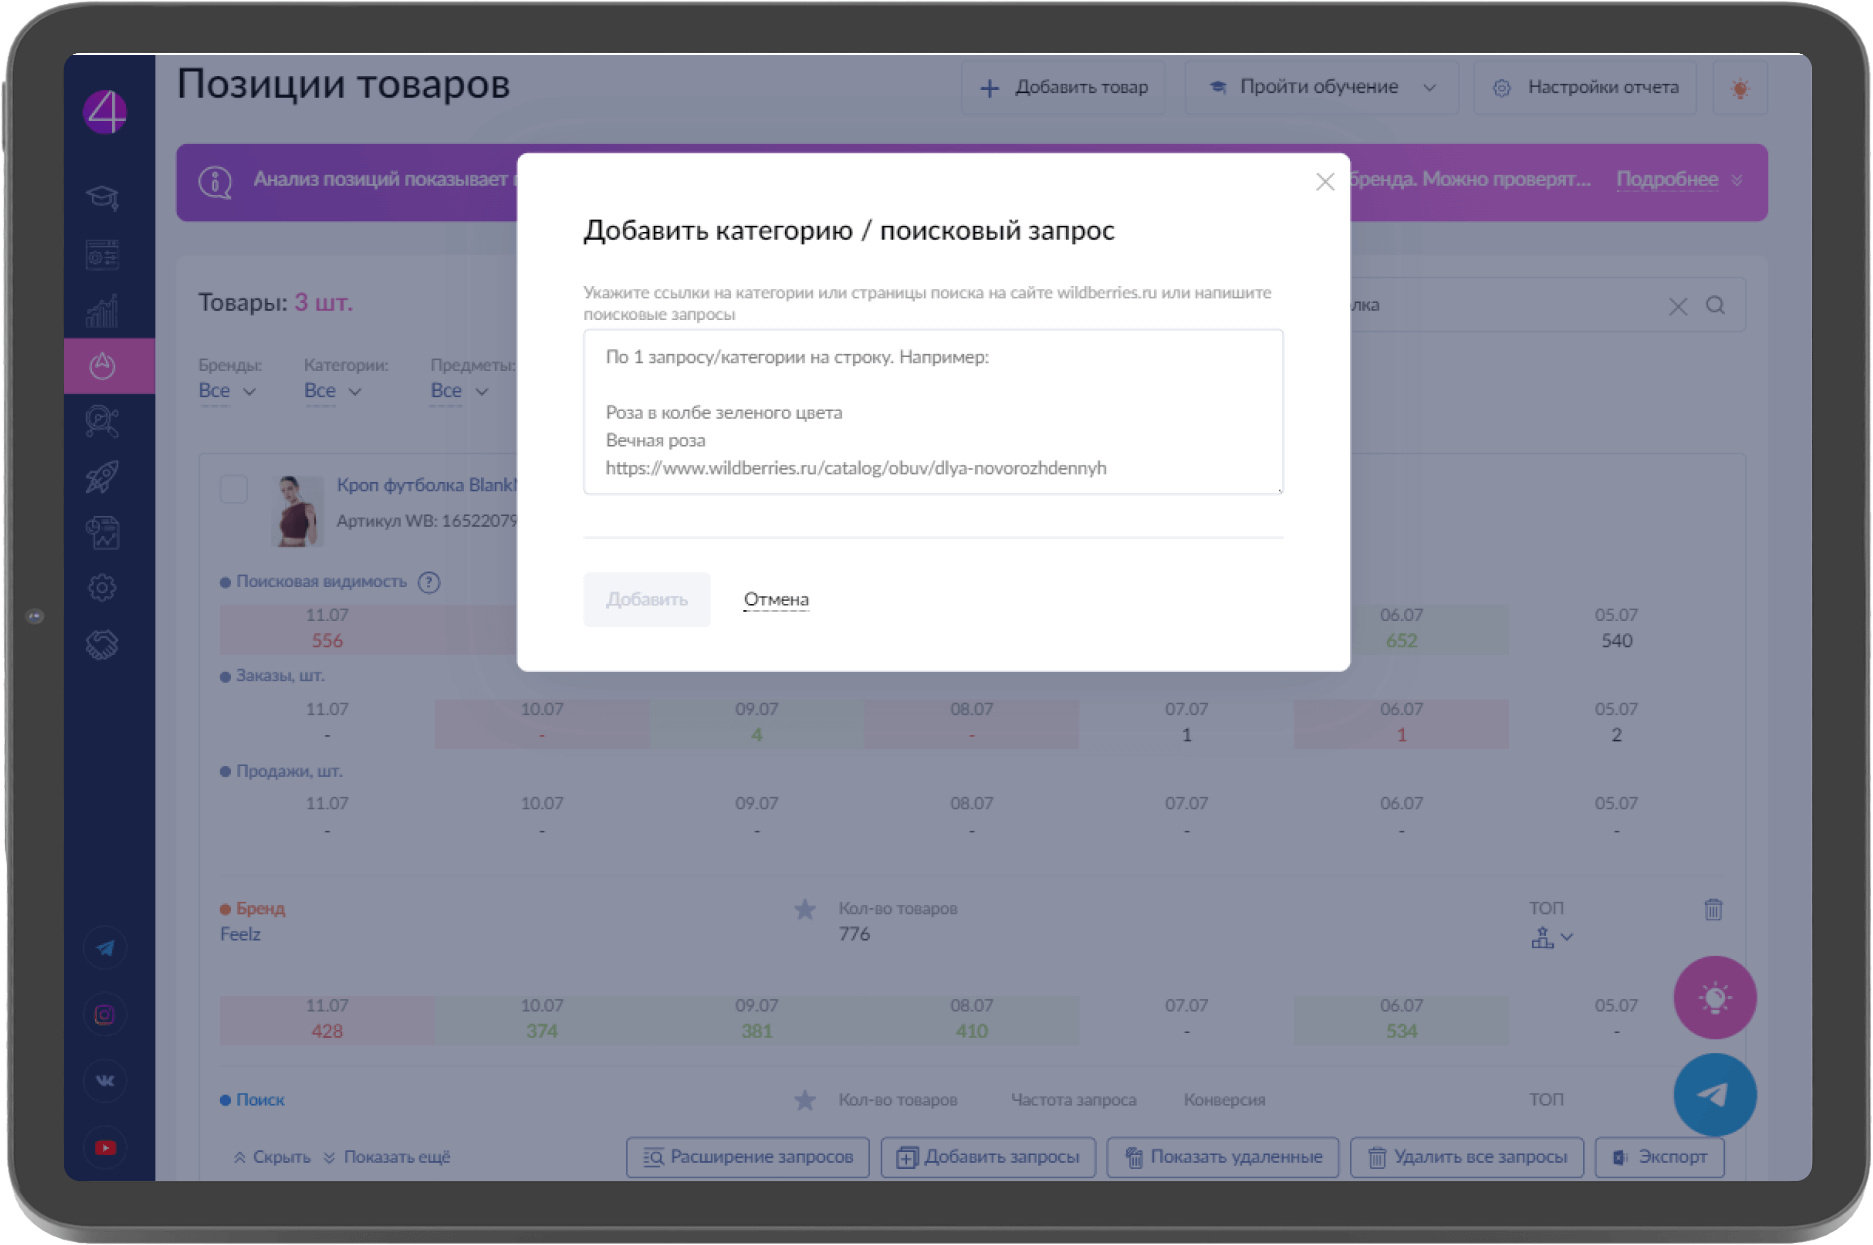Open the Категории filter dropdown
Image resolution: width=1873 pixels, height=1245 pixels.
pos(332,391)
